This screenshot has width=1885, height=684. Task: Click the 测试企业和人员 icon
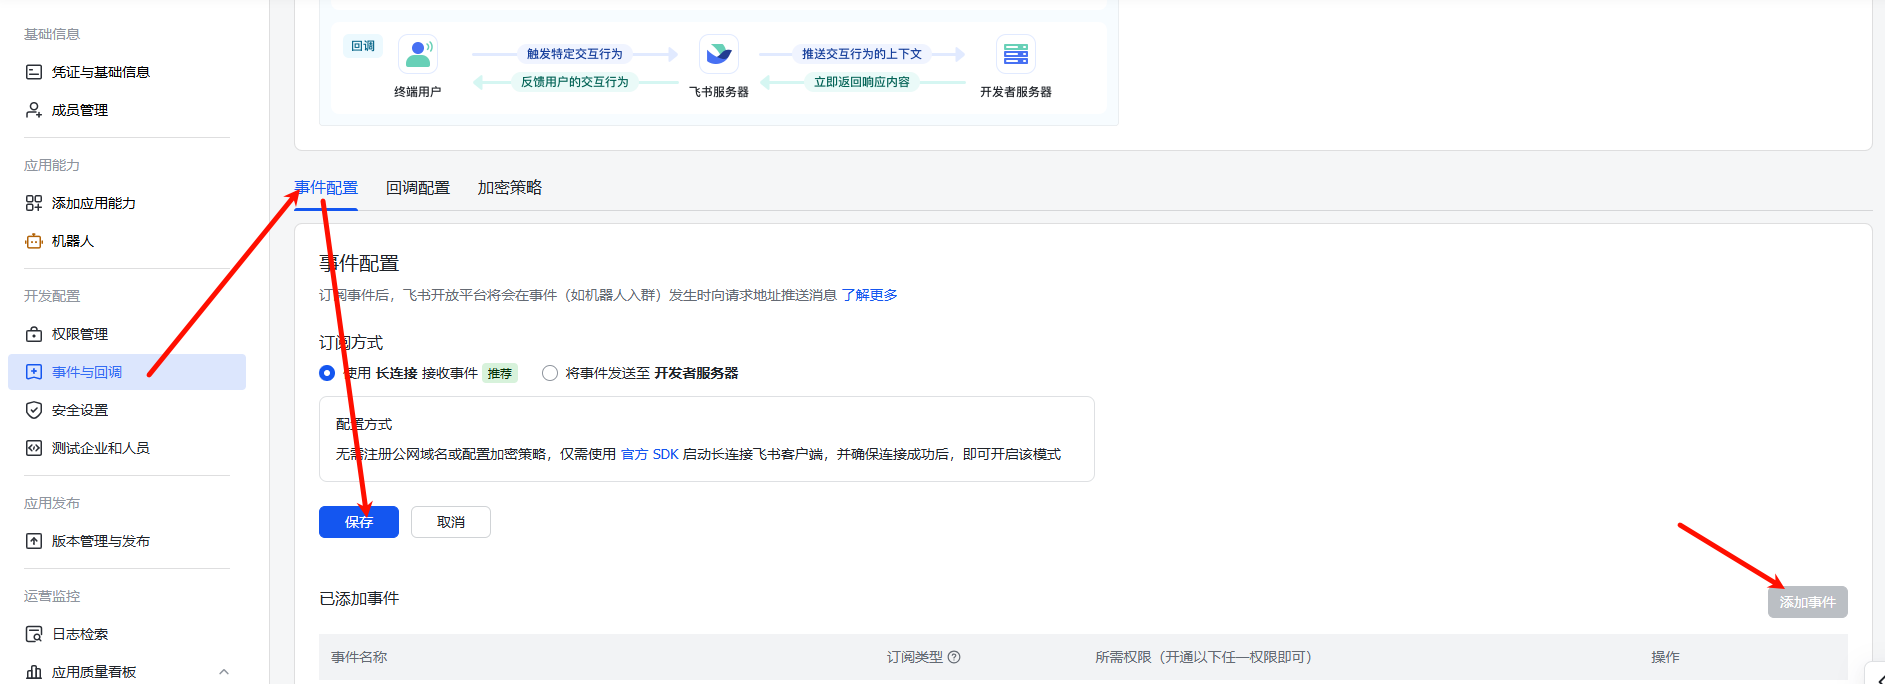(x=34, y=448)
